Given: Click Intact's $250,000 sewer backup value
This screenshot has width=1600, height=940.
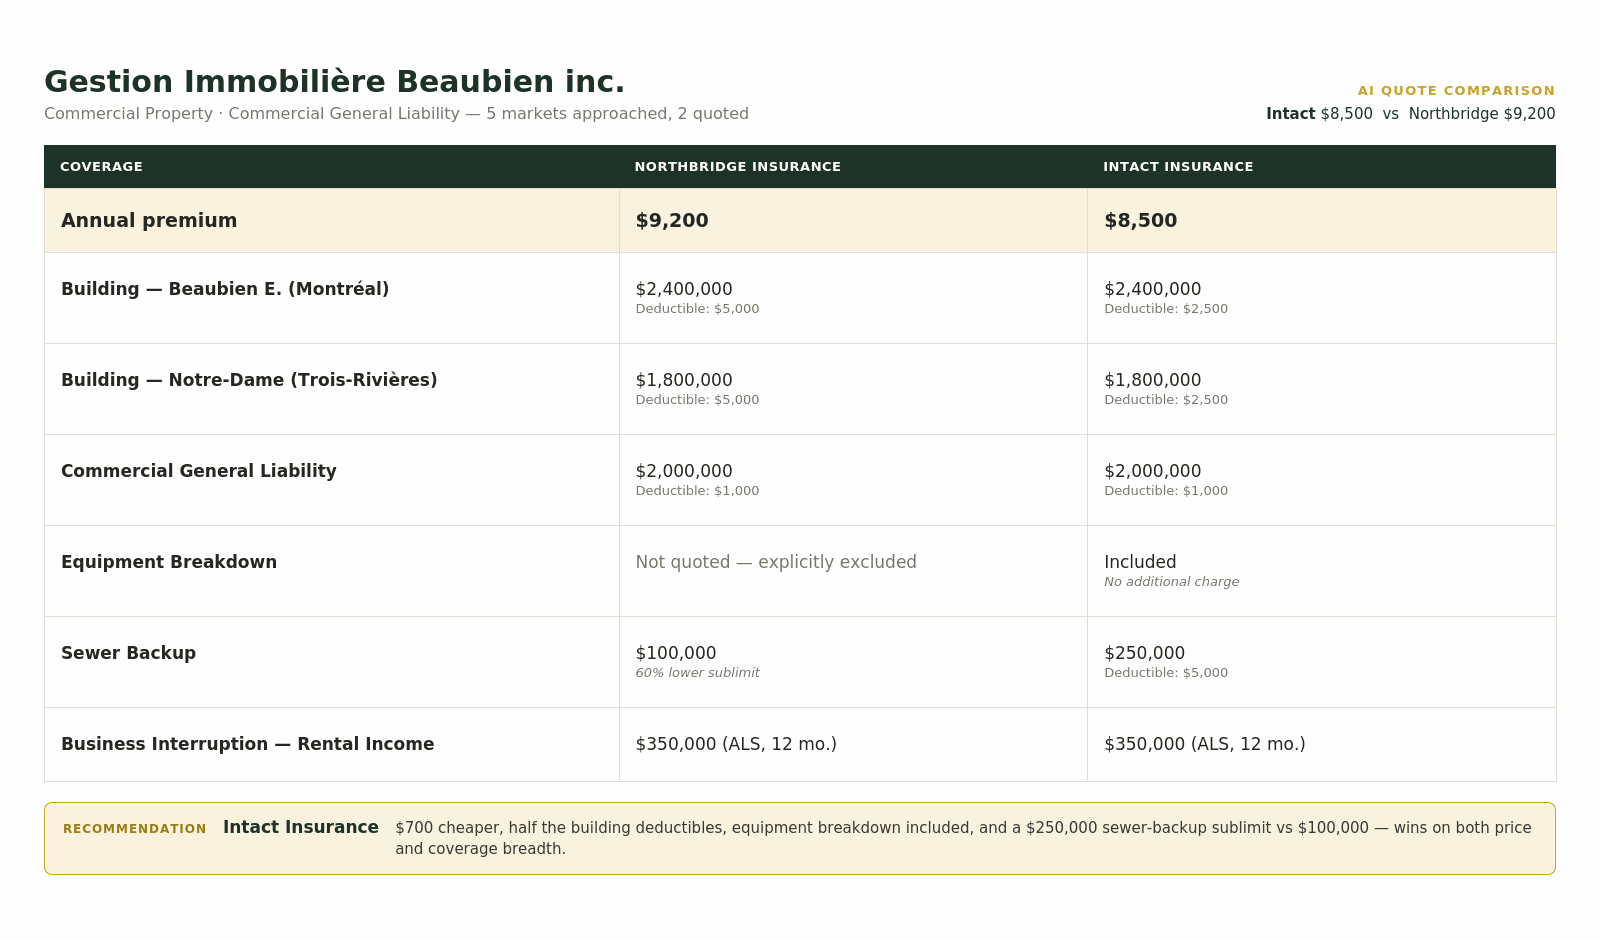Looking at the screenshot, I should (x=1144, y=653).
